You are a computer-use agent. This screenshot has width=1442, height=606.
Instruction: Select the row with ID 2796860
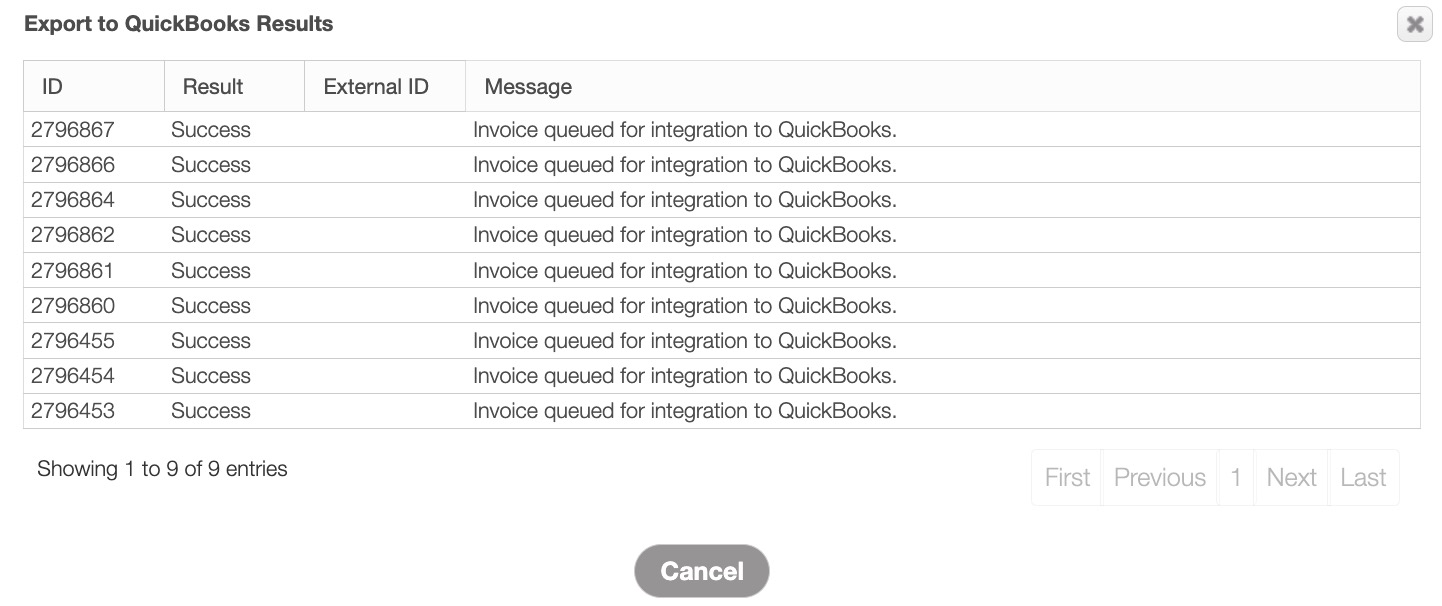(x=73, y=306)
